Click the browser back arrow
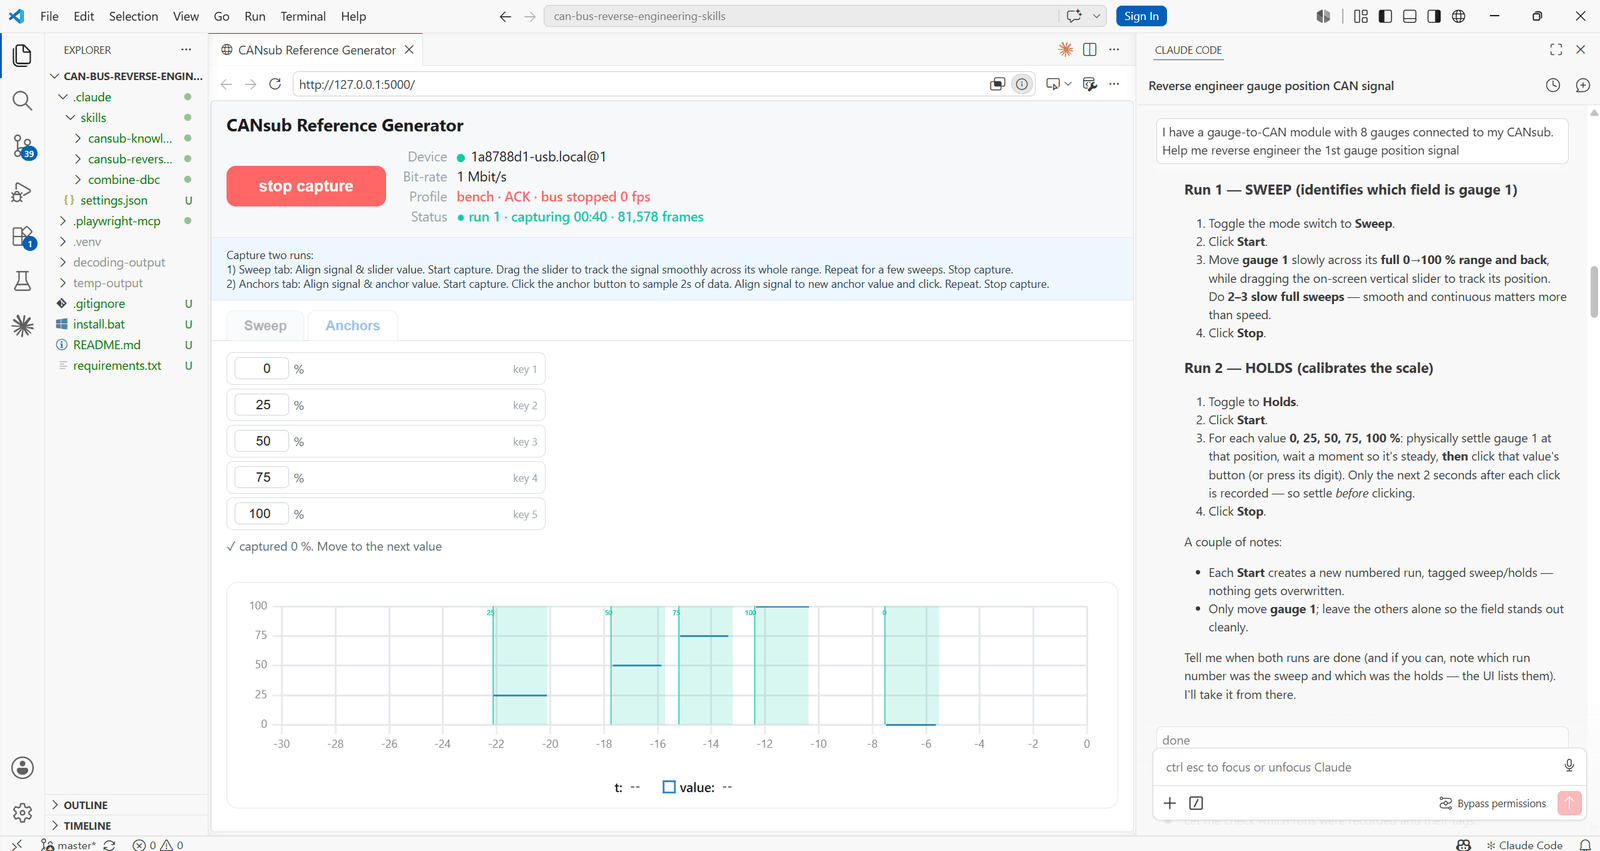This screenshot has height=851, width=1600. click(x=226, y=84)
